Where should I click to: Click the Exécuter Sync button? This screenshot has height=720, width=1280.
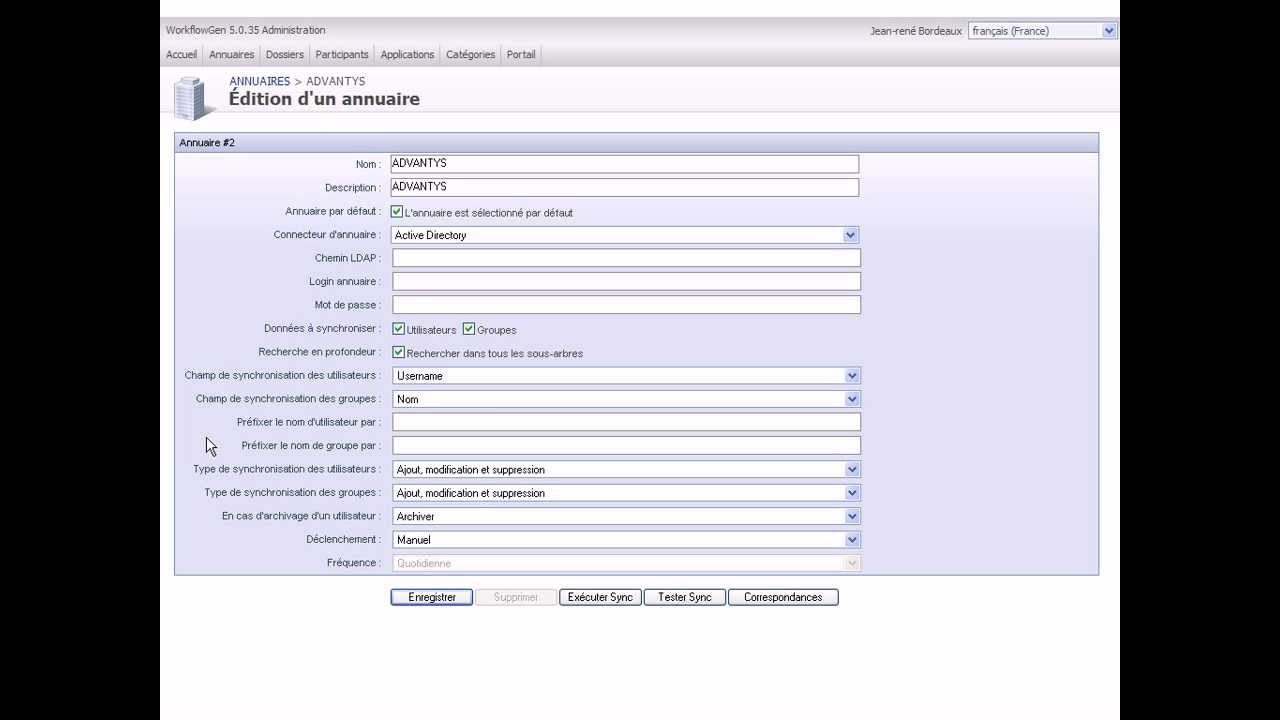click(600, 597)
